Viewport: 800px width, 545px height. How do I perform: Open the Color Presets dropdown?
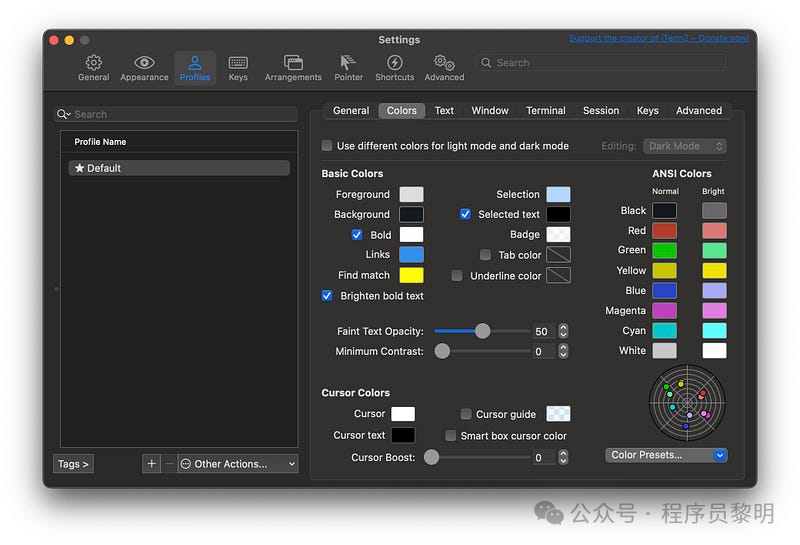pyautogui.click(x=666, y=455)
